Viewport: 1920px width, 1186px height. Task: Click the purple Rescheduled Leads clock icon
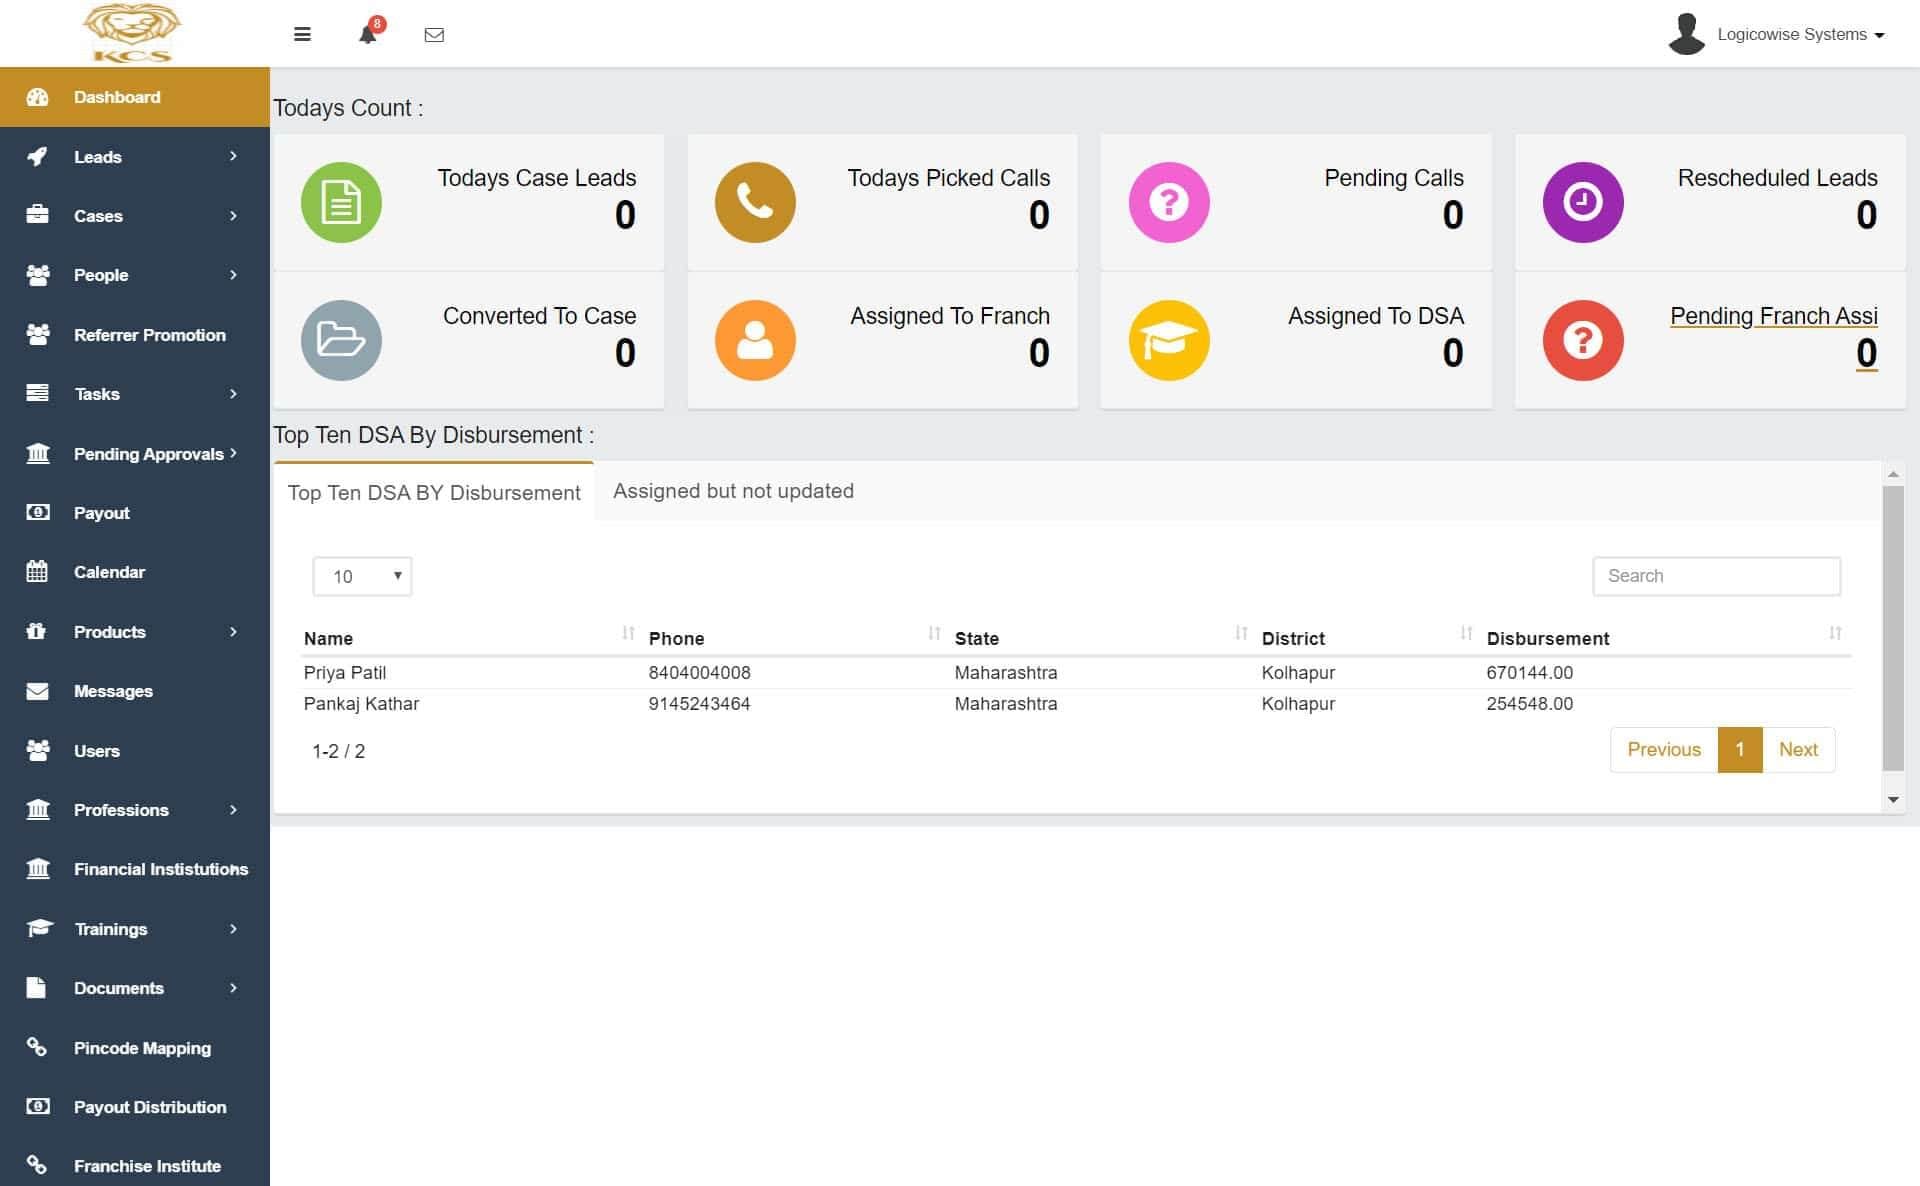point(1582,202)
